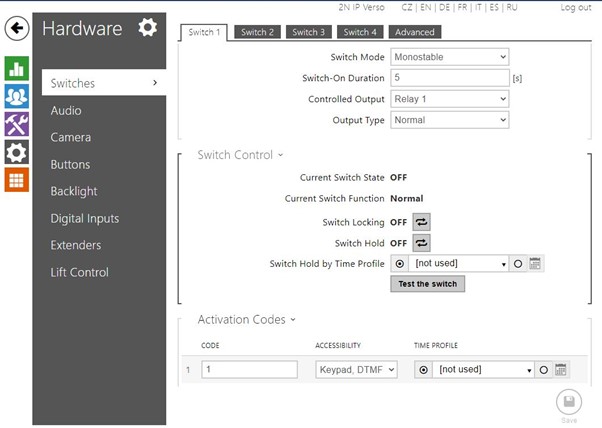Switch to the Switch 2 tab
Image resolution: width=602 pixels, height=428 pixels.
tap(257, 33)
